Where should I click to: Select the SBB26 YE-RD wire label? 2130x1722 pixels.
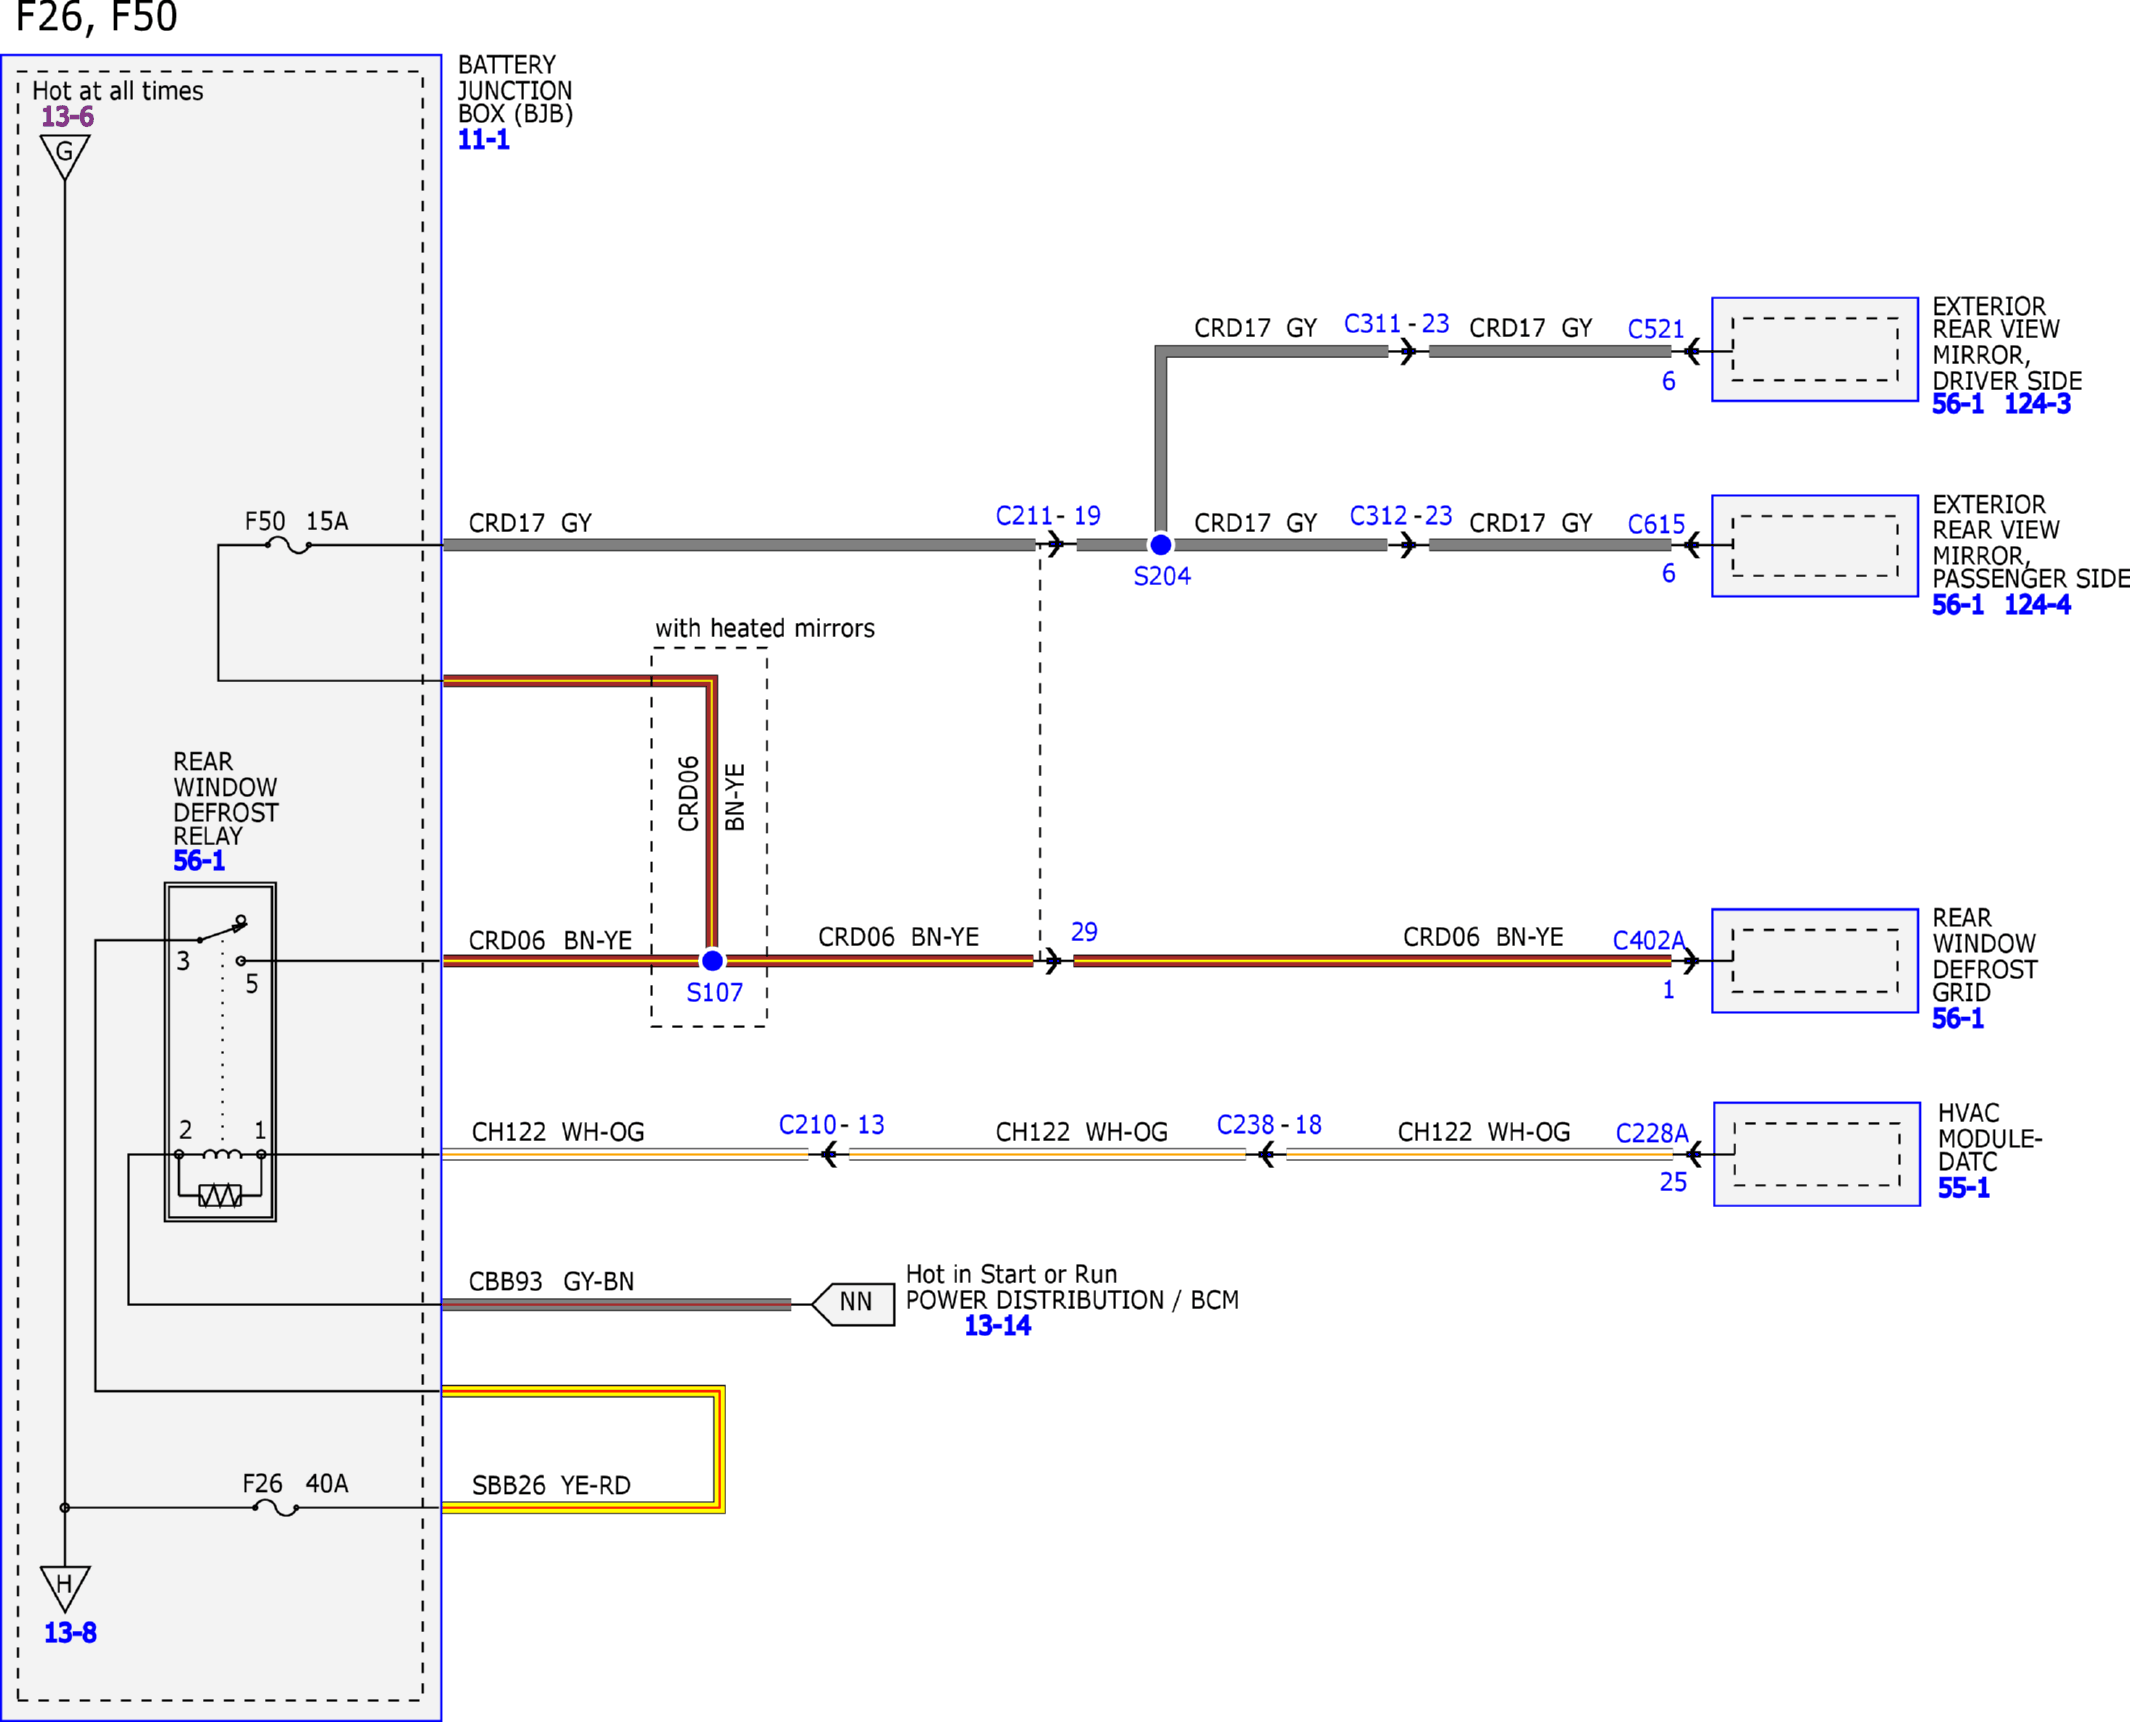tap(551, 1486)
